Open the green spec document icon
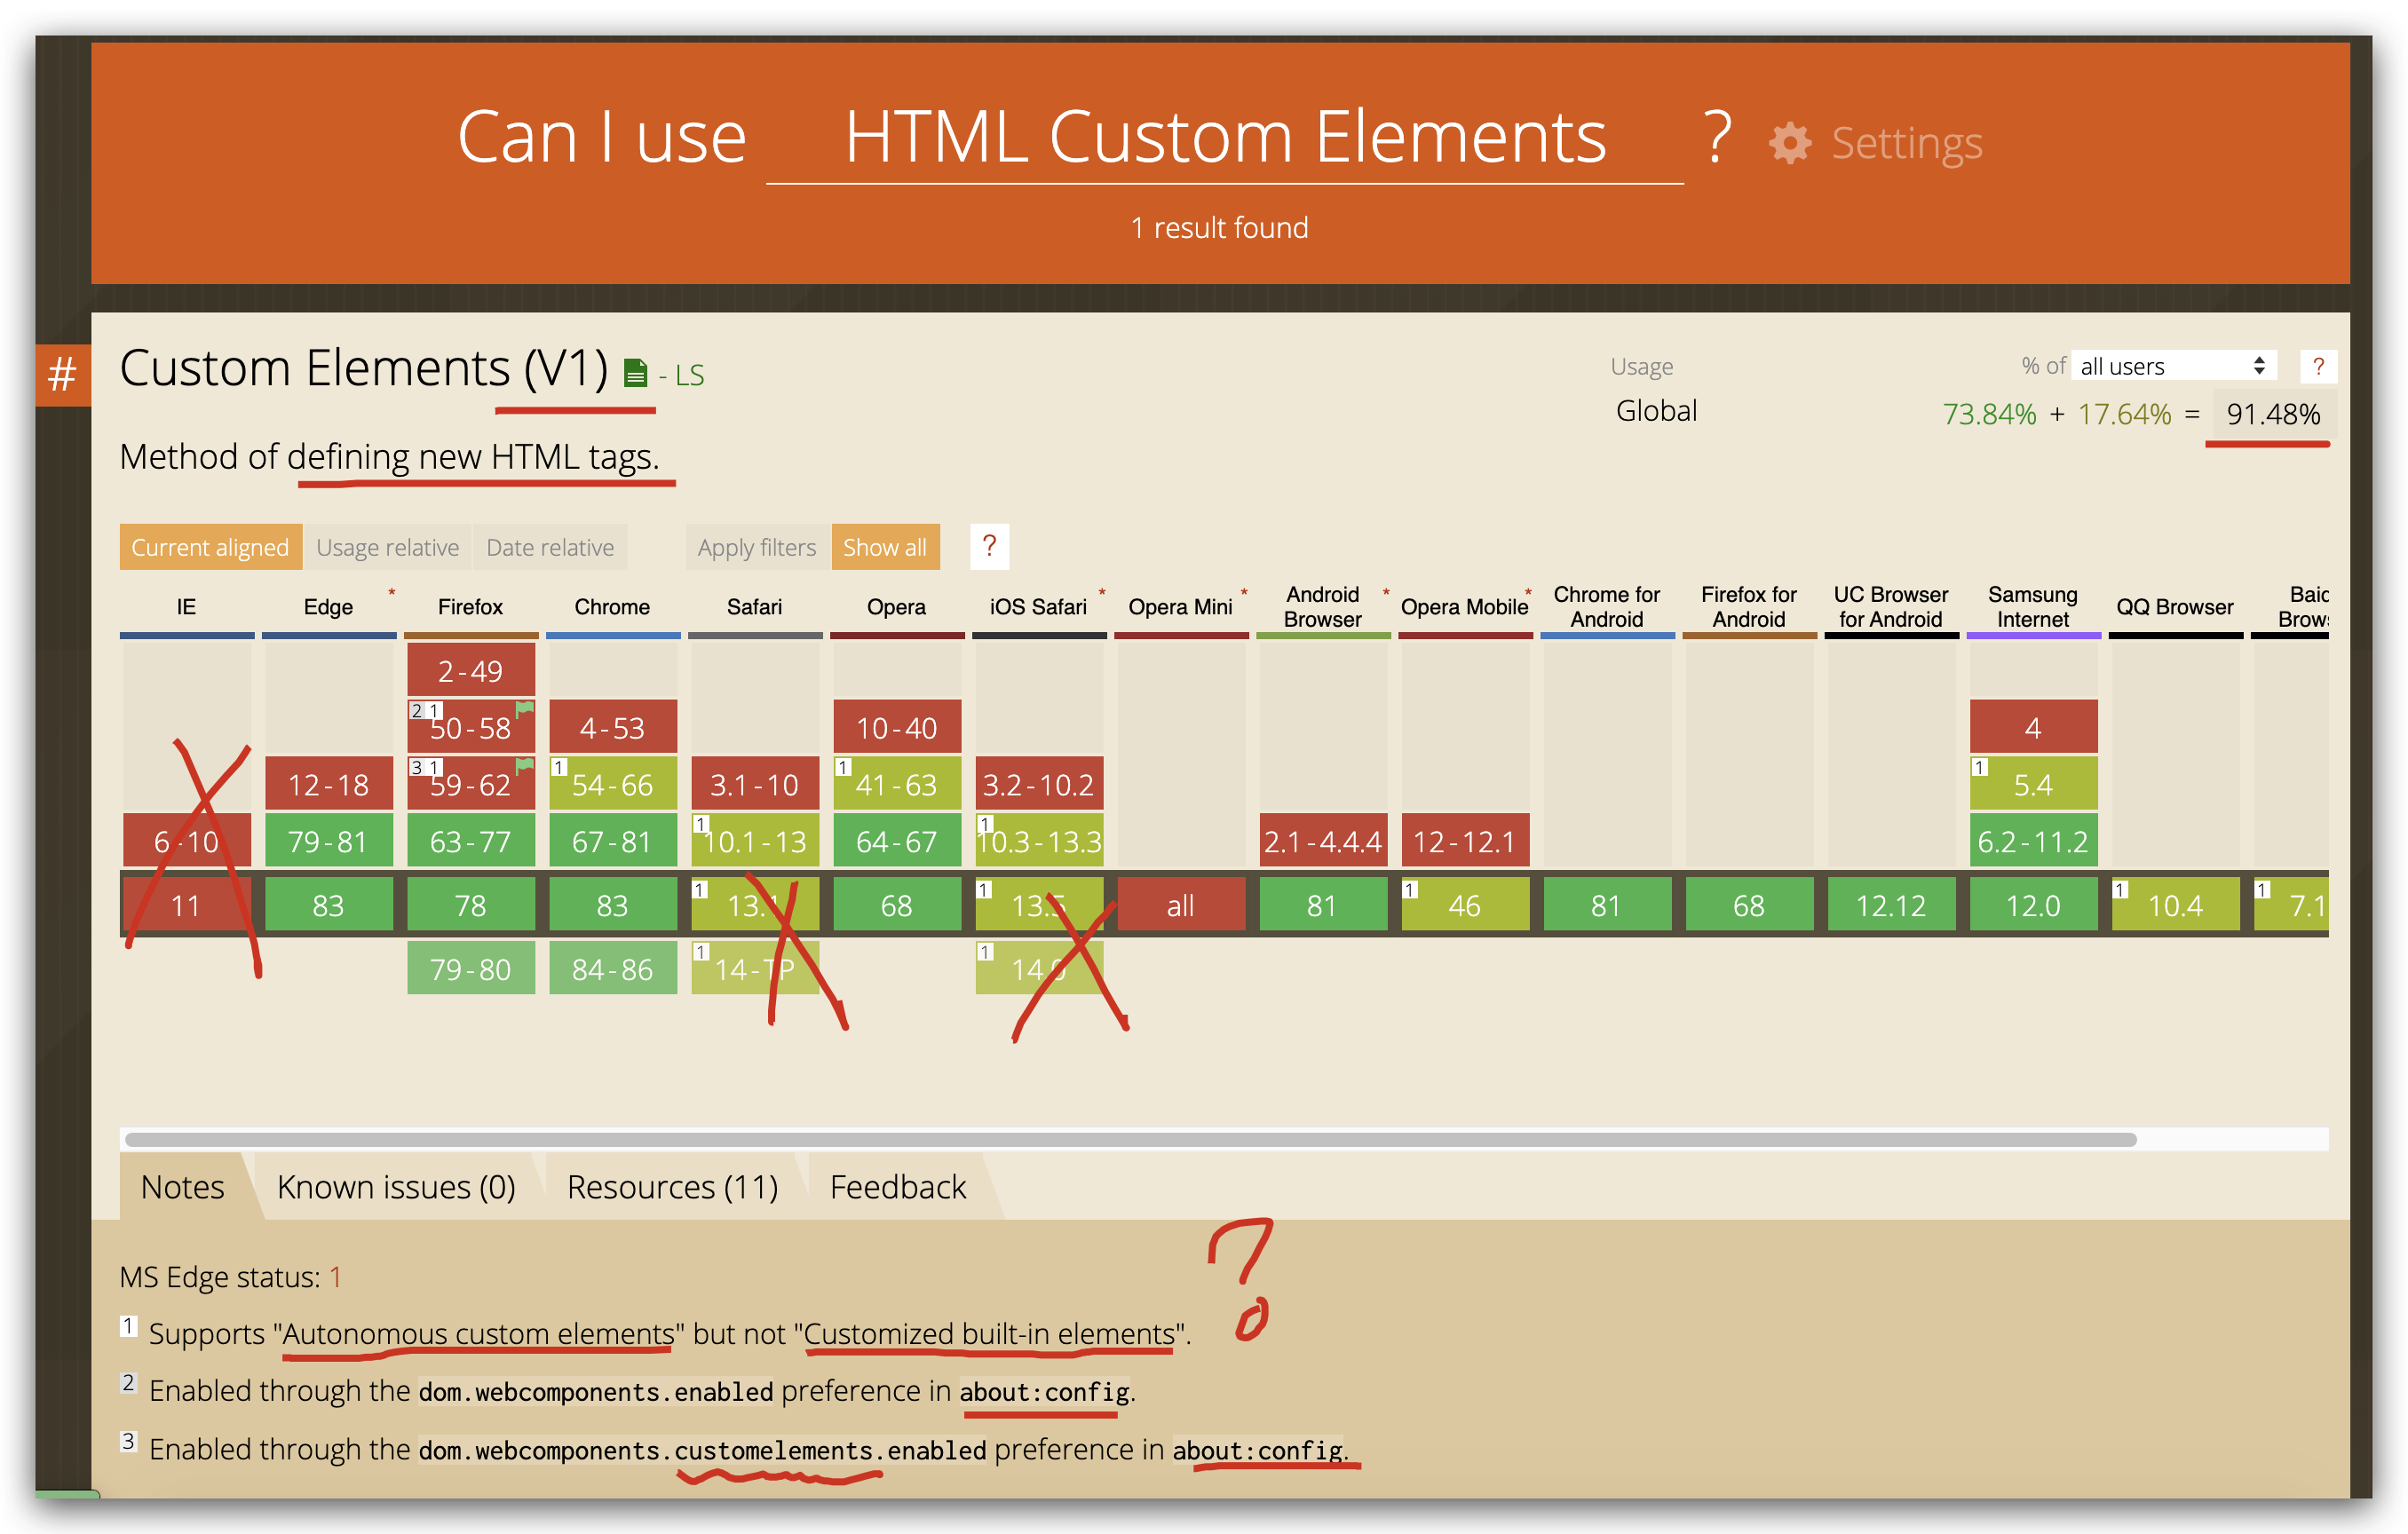2408x1534 pixels. tap(635, 373)
